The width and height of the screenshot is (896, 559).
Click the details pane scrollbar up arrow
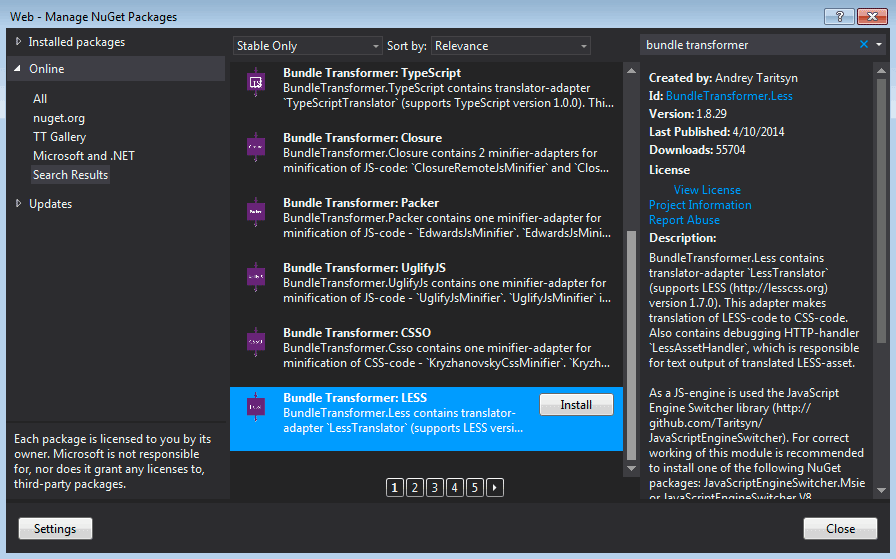[881, 71]
